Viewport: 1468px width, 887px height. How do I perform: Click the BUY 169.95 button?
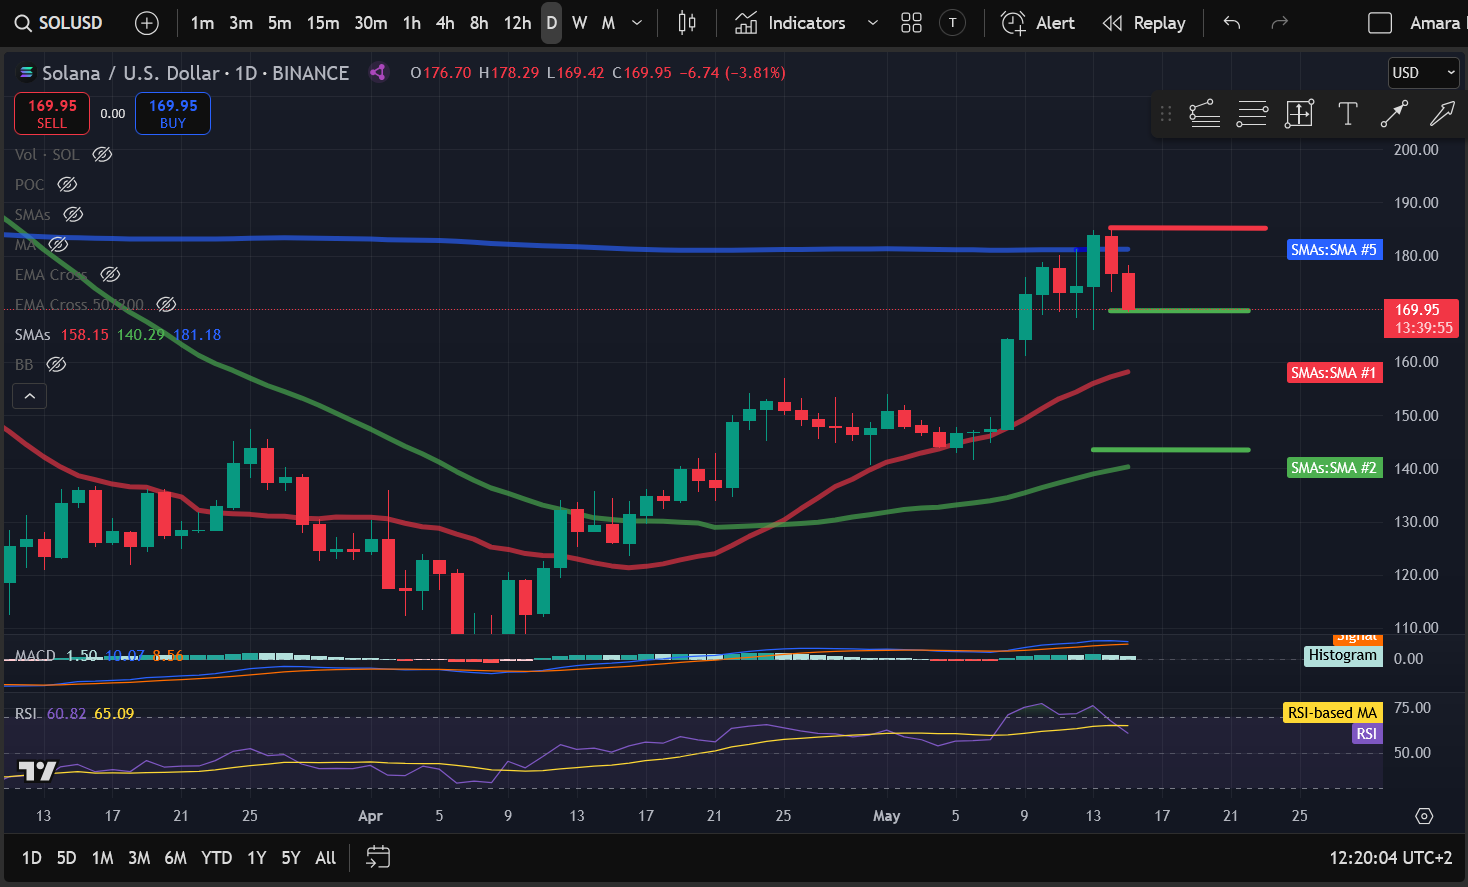173,113
